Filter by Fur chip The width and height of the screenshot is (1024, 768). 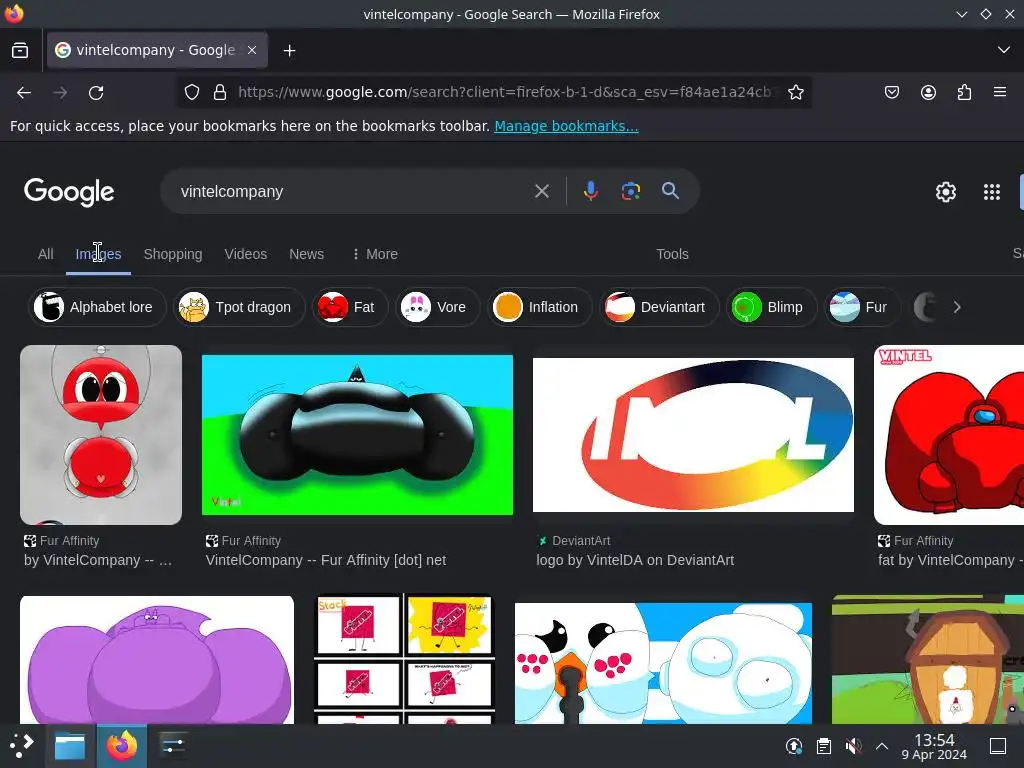pyautogui.click(x=861, y=307)
